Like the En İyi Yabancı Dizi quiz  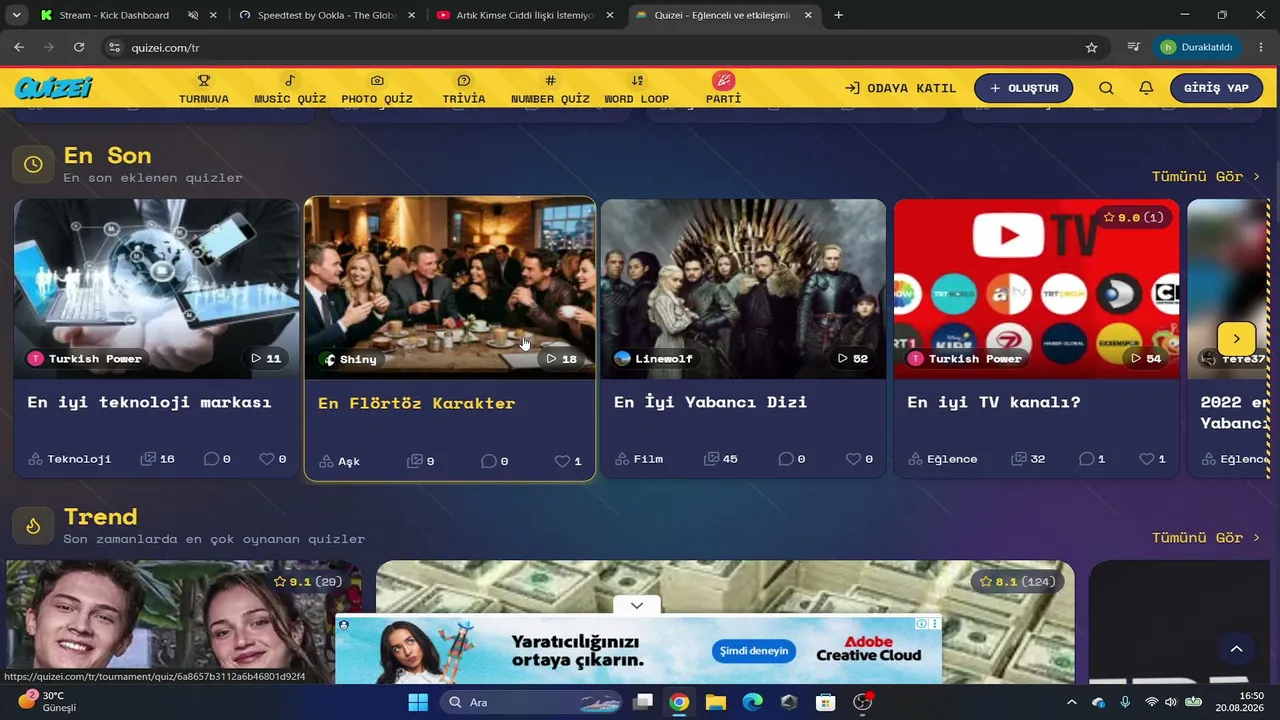click(x=860, y=459)
